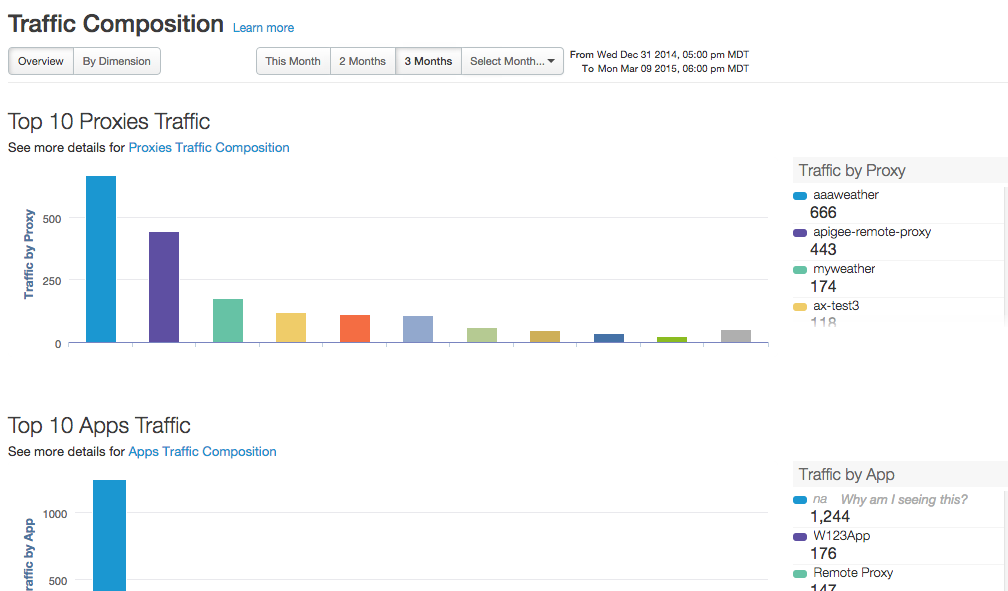Click the purple bar in Proxies Traffic chart
1008x591 pixels.
[164, 288]
